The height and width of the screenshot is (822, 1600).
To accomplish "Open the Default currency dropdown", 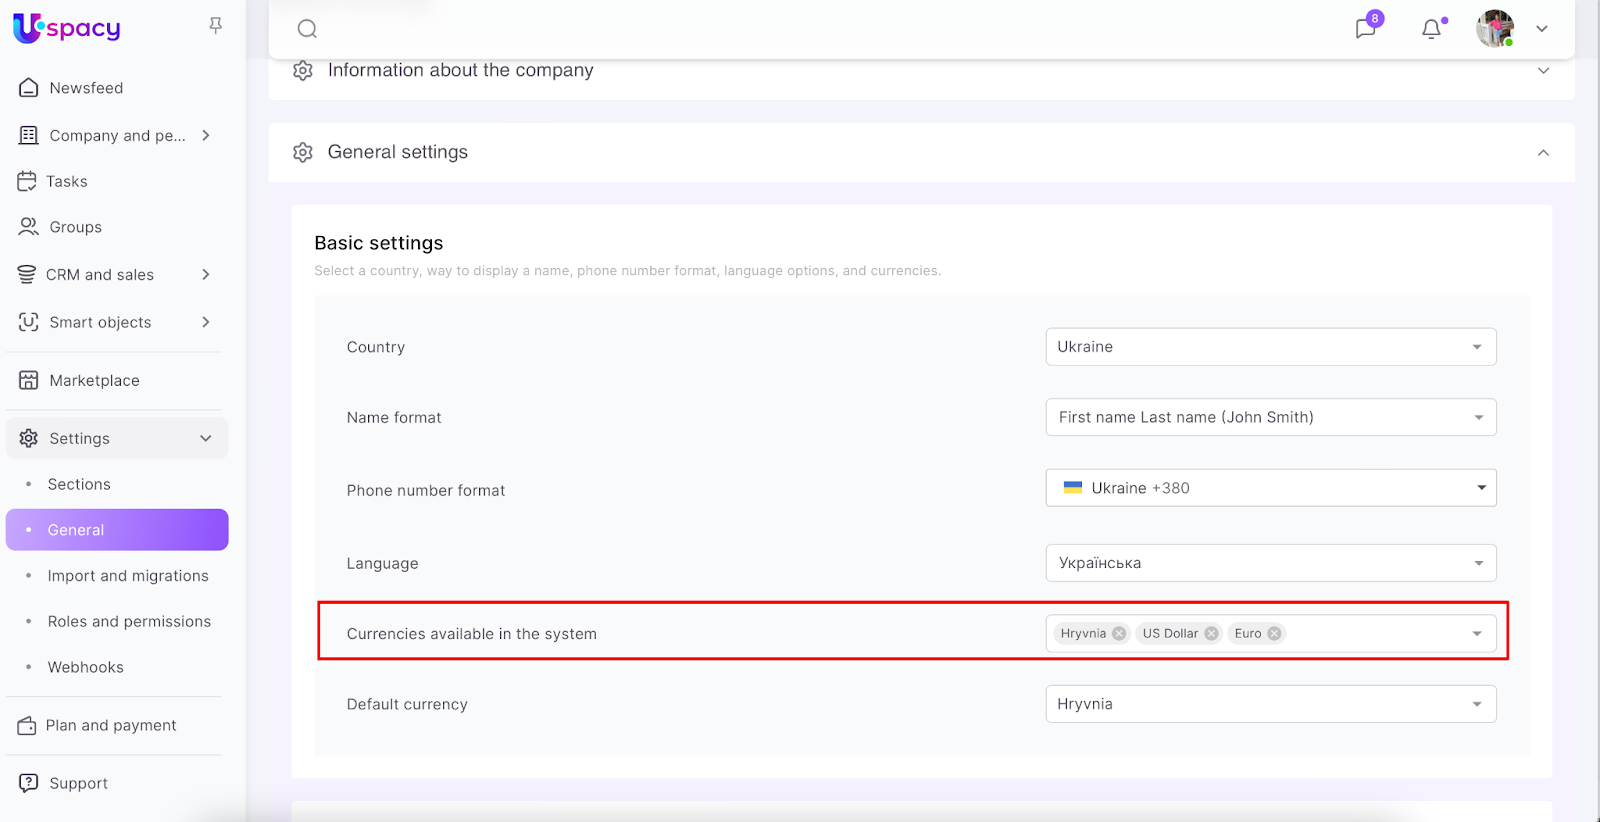I will click(1270, 704).
